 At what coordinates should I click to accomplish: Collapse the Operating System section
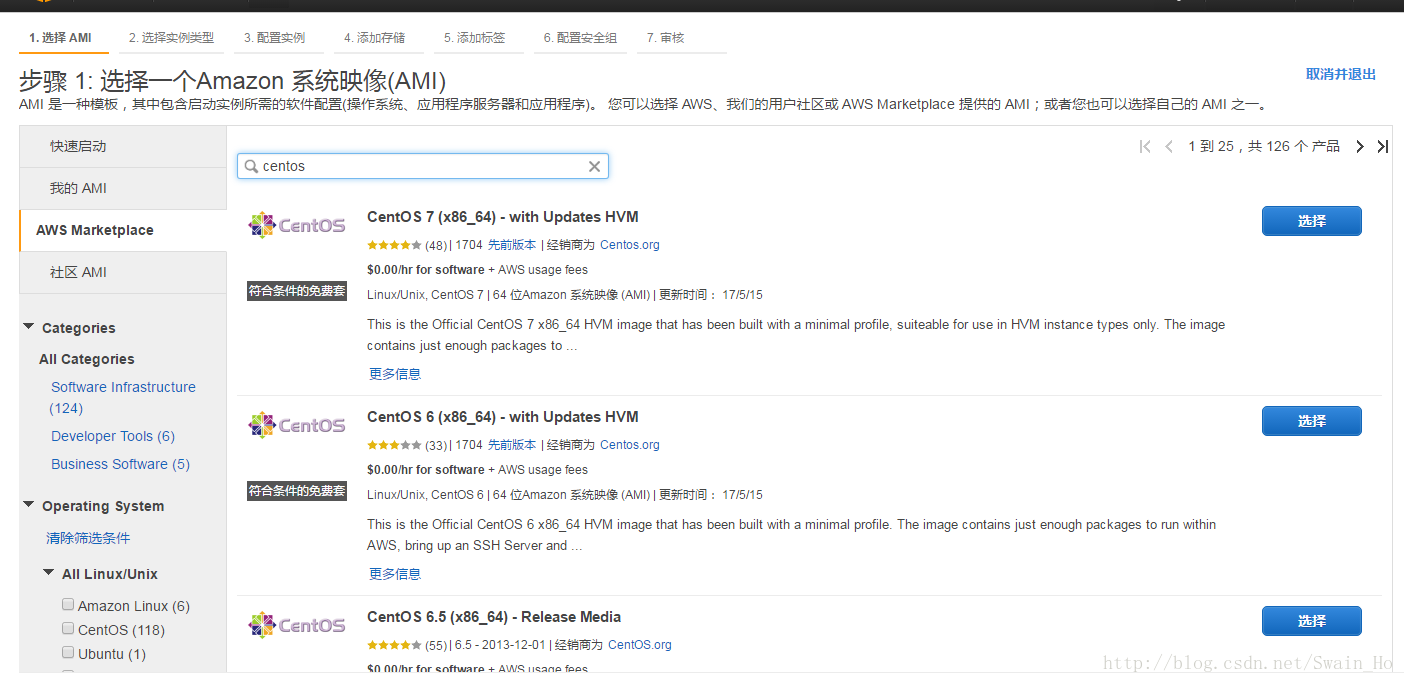click(28, 505)
